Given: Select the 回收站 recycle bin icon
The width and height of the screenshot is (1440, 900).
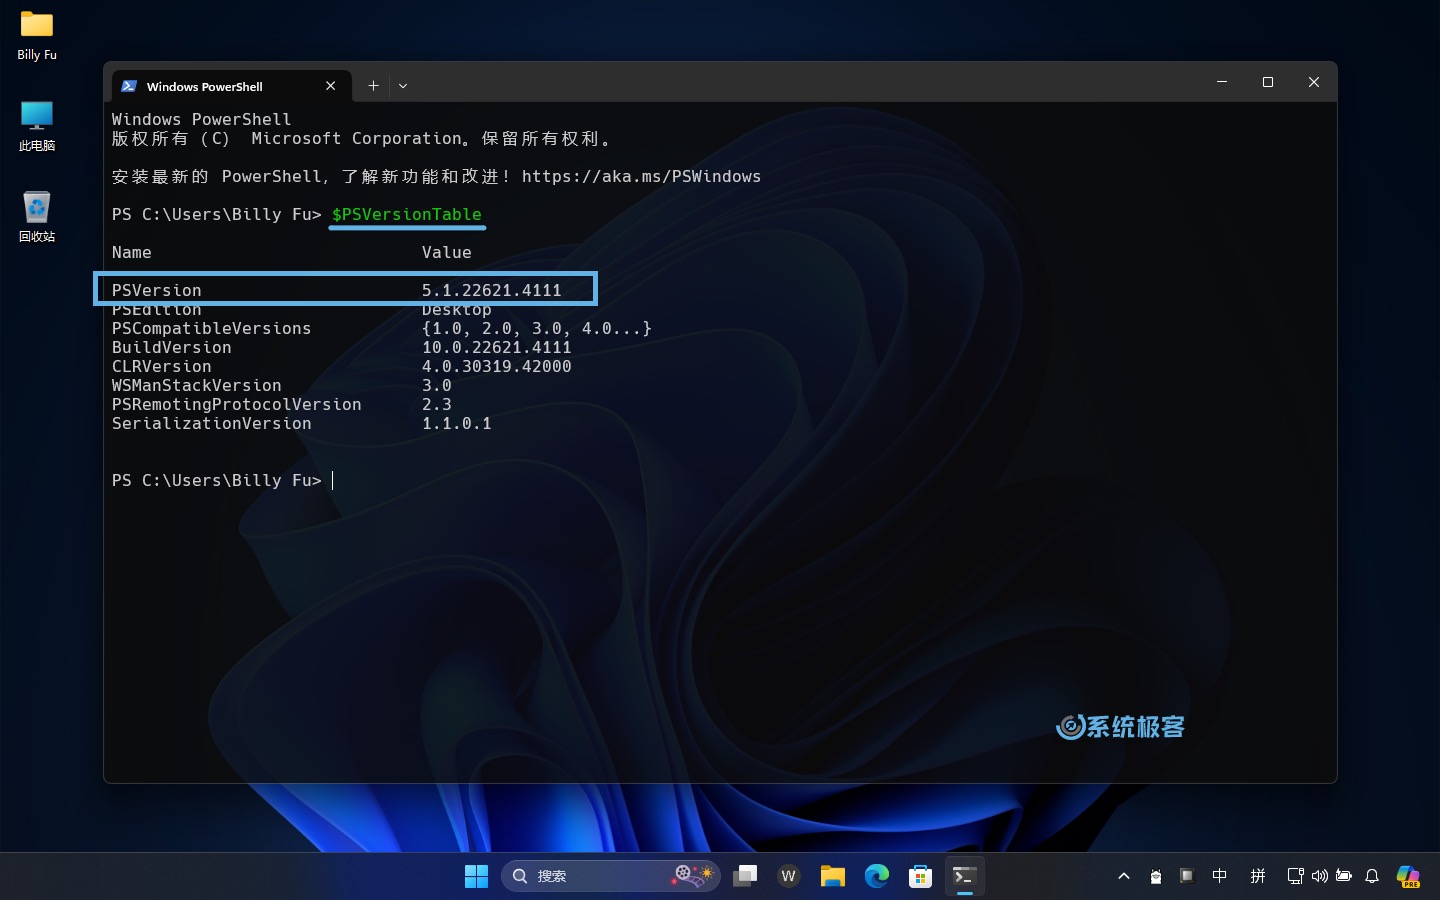Looking at the screenshot, I should [37, 217].
